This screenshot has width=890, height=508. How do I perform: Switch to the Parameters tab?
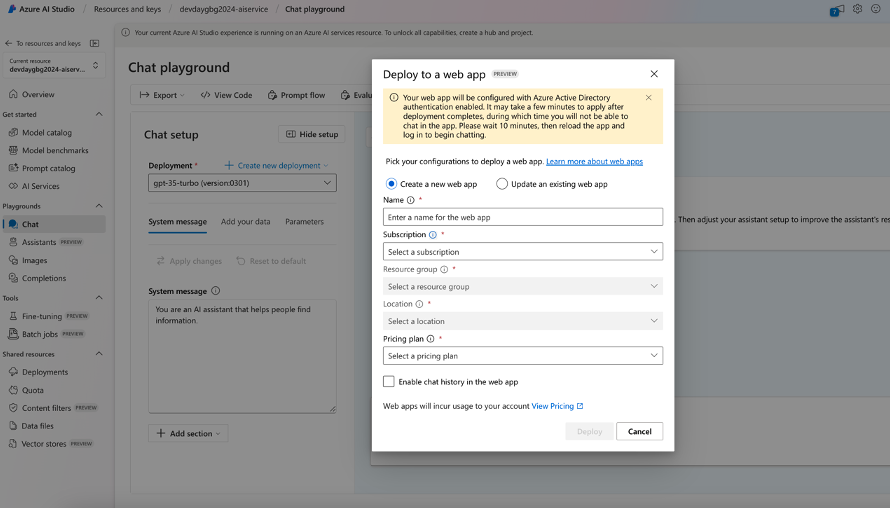[x=304, y=222]
